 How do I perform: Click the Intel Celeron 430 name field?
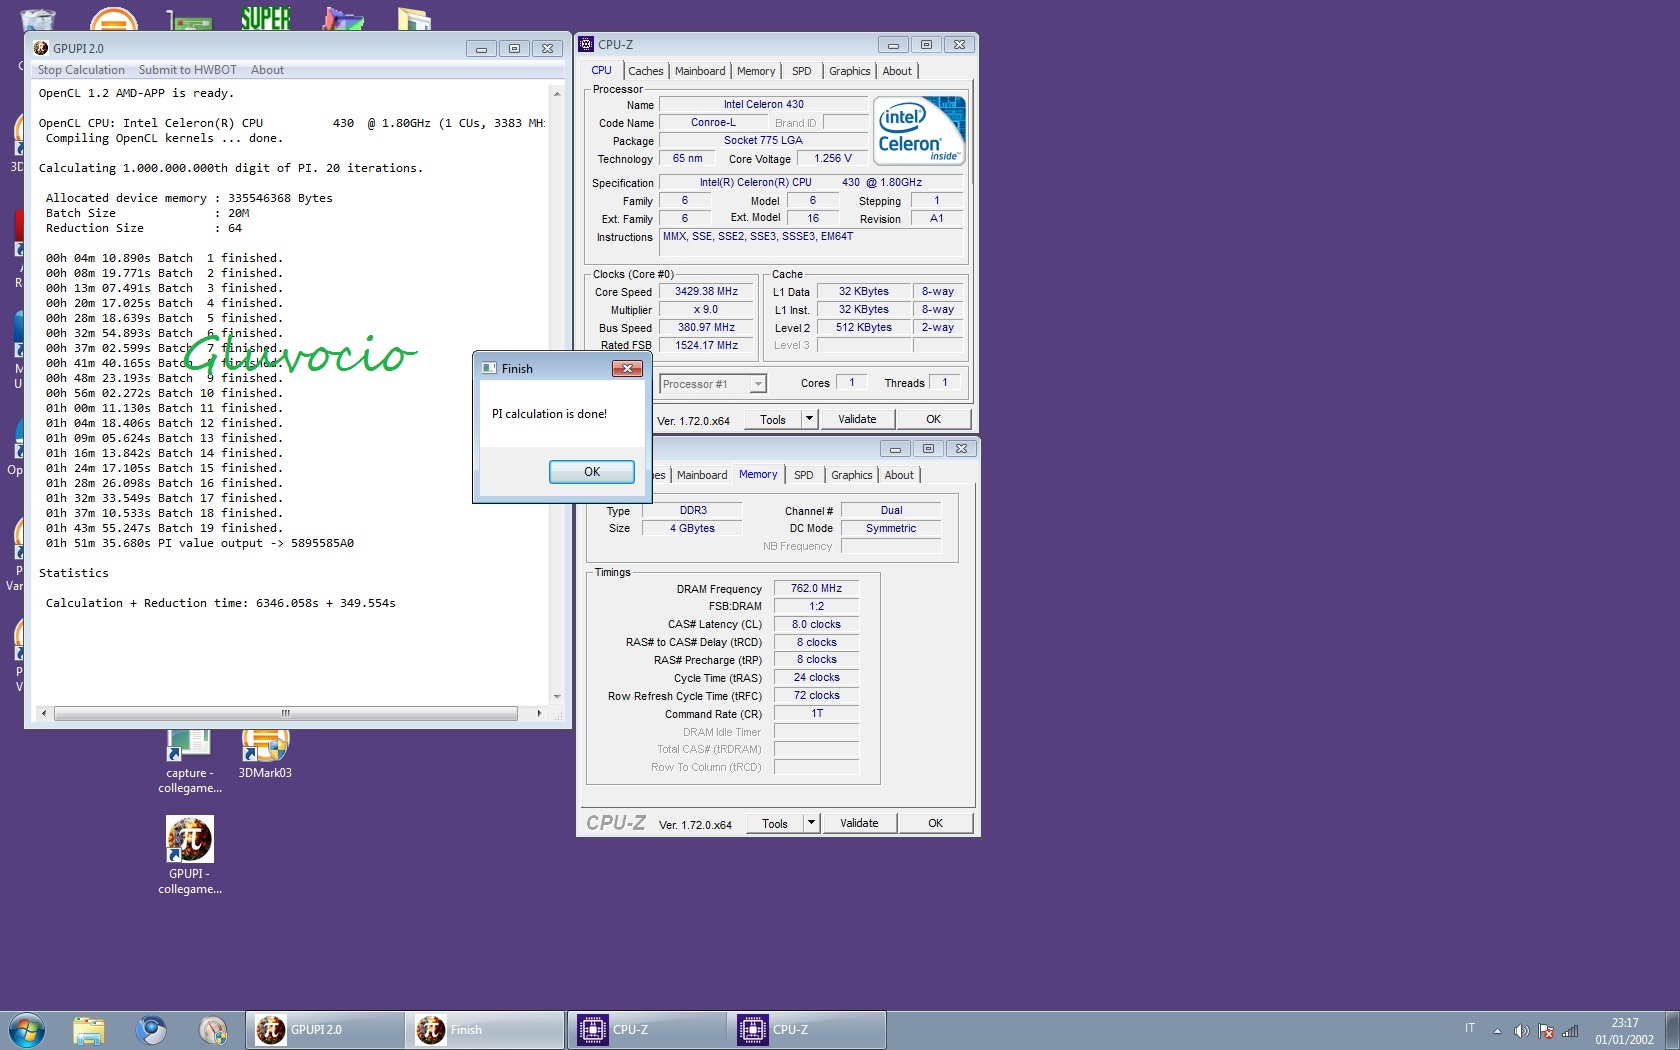[x=764, y=104]
